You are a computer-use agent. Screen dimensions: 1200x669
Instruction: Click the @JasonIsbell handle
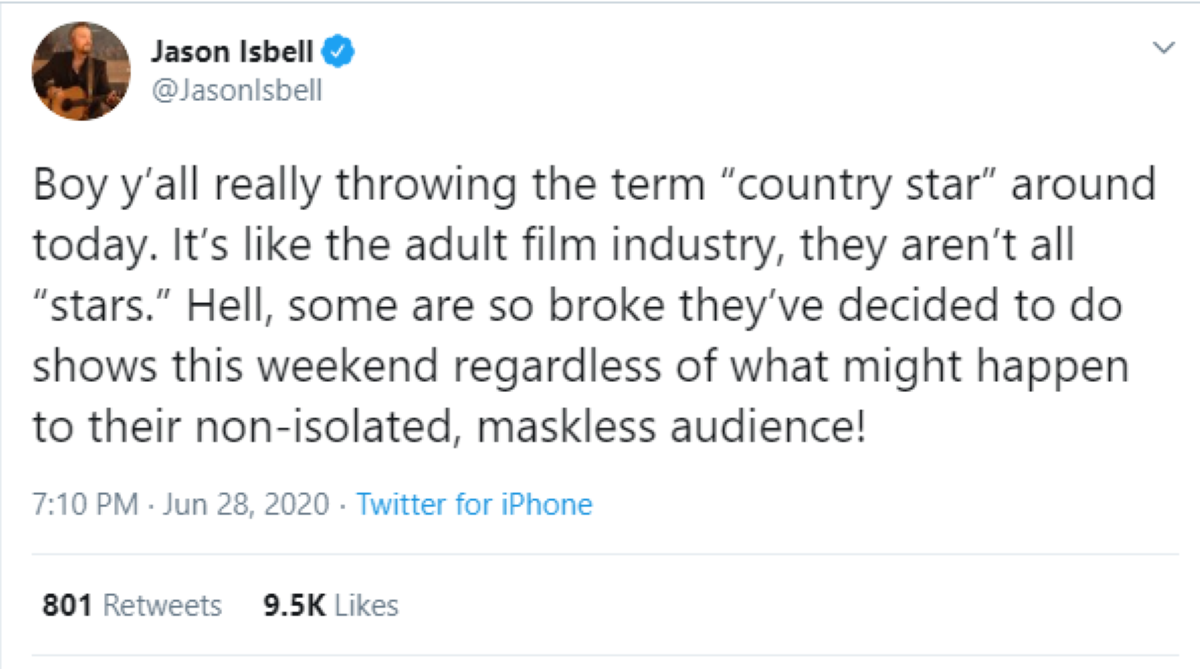[x=236, y=91]
